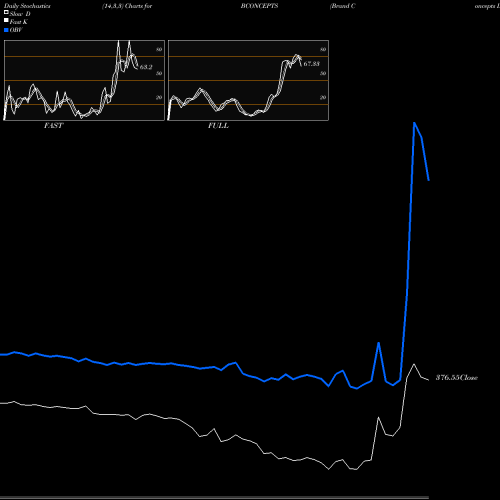This screenshot has height=500, width=500.
Task: Click the 'Daily Stochastics' title text
Action: tap(27, 6)
